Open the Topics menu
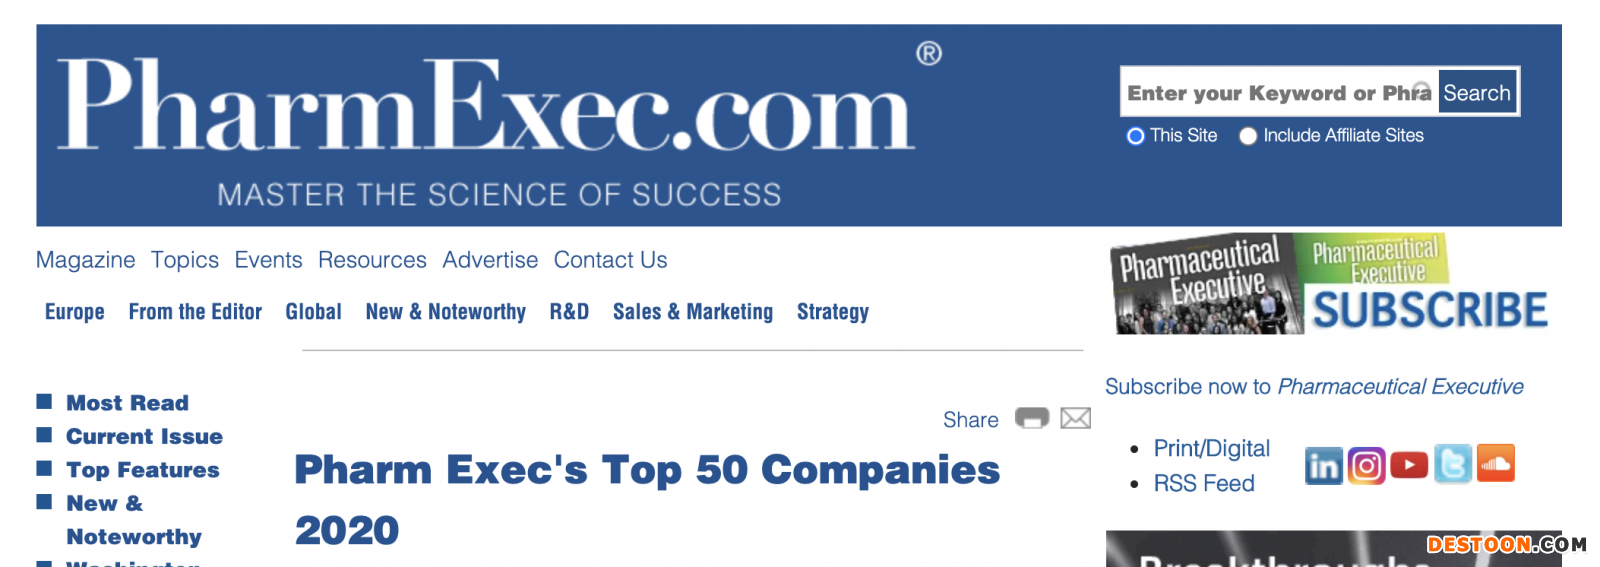This screenshot has width=1600, height=567. click(x=185, y=260)
